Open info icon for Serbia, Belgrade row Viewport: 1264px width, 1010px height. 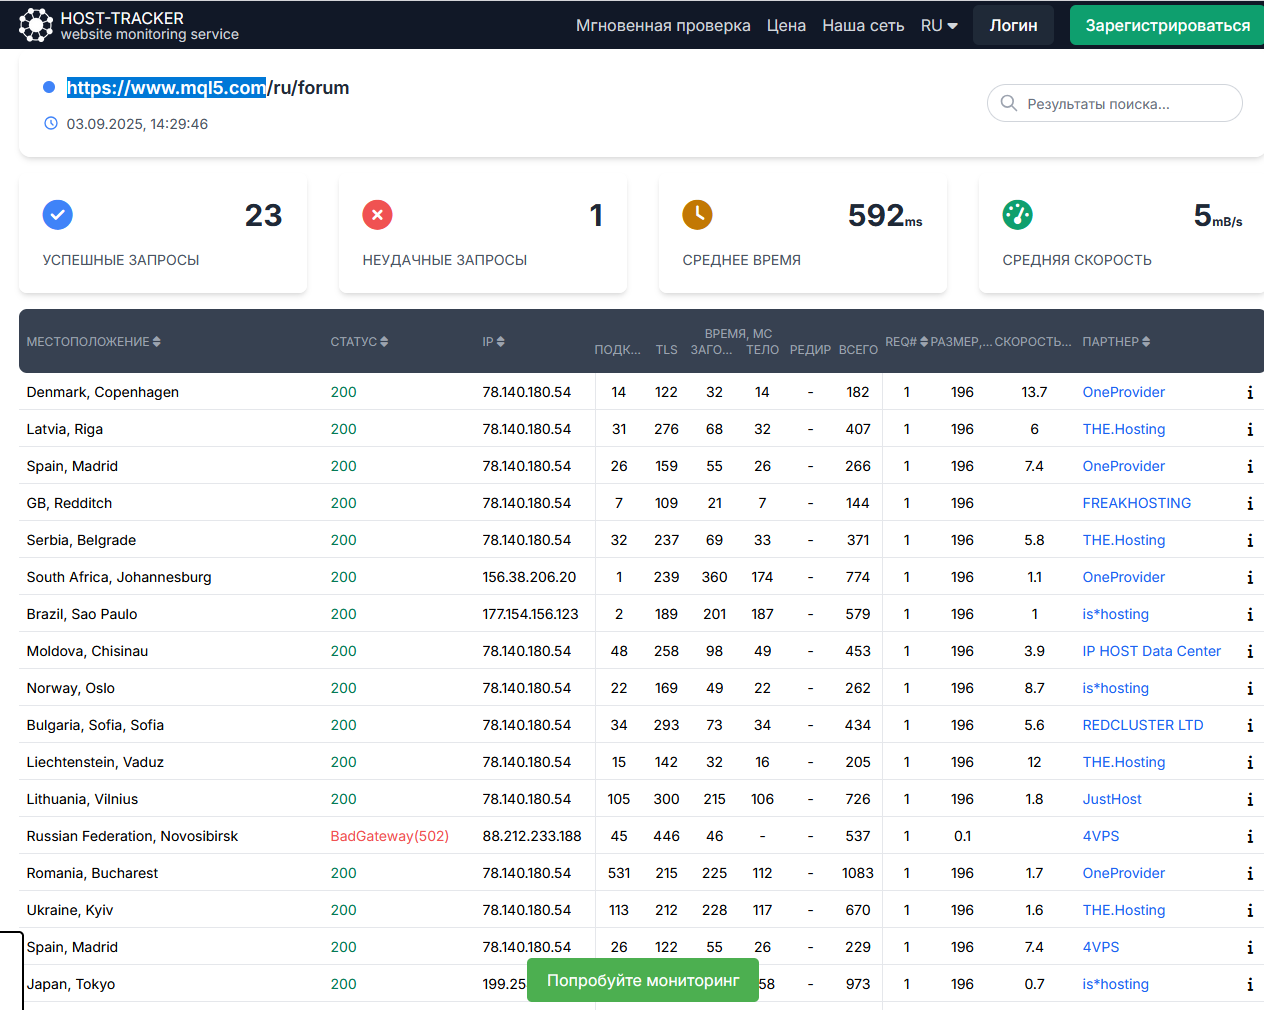click(1250, 540)
